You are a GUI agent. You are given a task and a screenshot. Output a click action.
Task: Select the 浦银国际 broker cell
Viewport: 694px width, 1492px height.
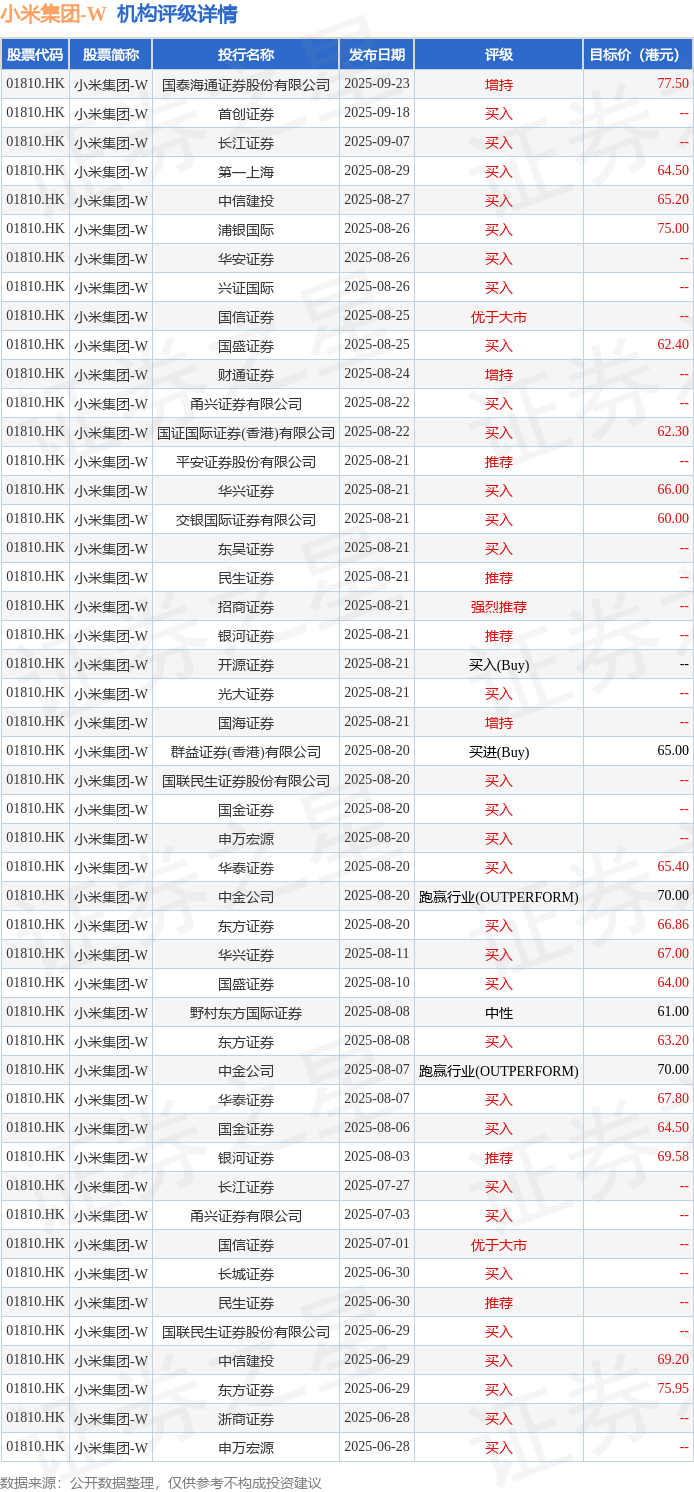coord(246,230)
